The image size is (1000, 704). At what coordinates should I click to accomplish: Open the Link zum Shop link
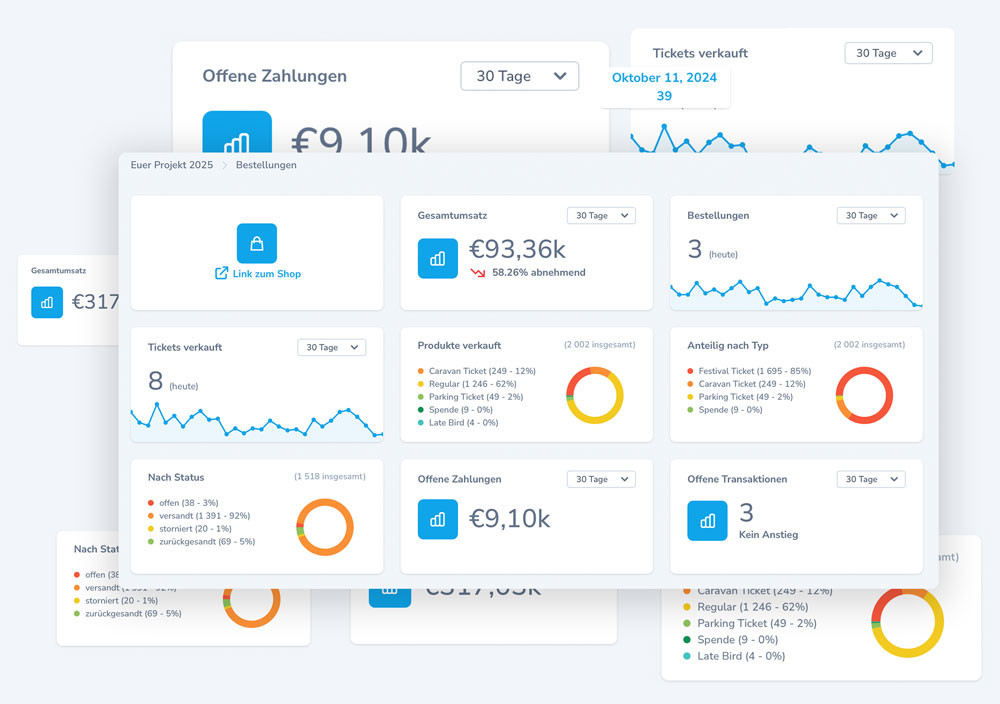pos(266,273)
